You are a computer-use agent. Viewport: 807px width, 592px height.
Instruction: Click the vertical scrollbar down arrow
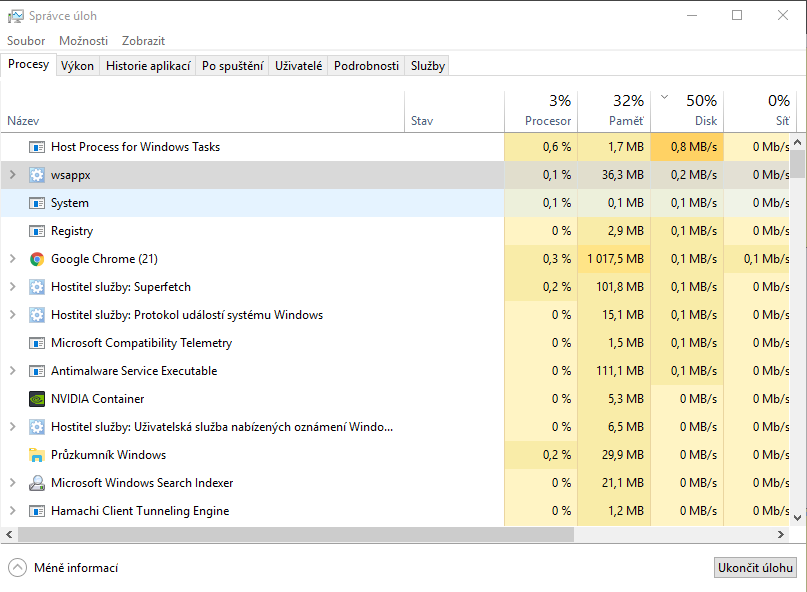tap(797, 517)
